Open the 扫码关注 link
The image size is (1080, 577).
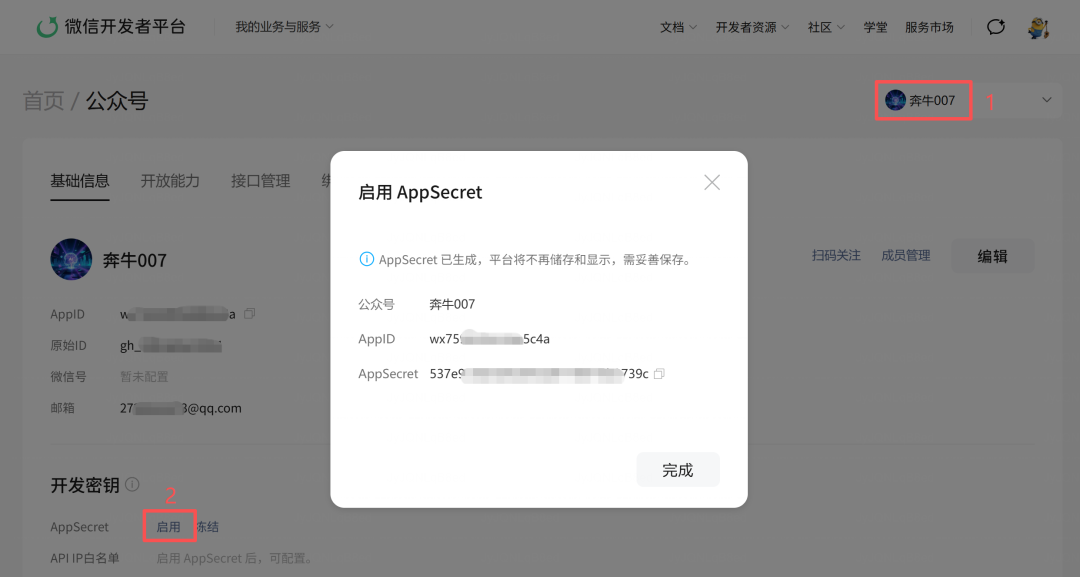pos(836,255)
